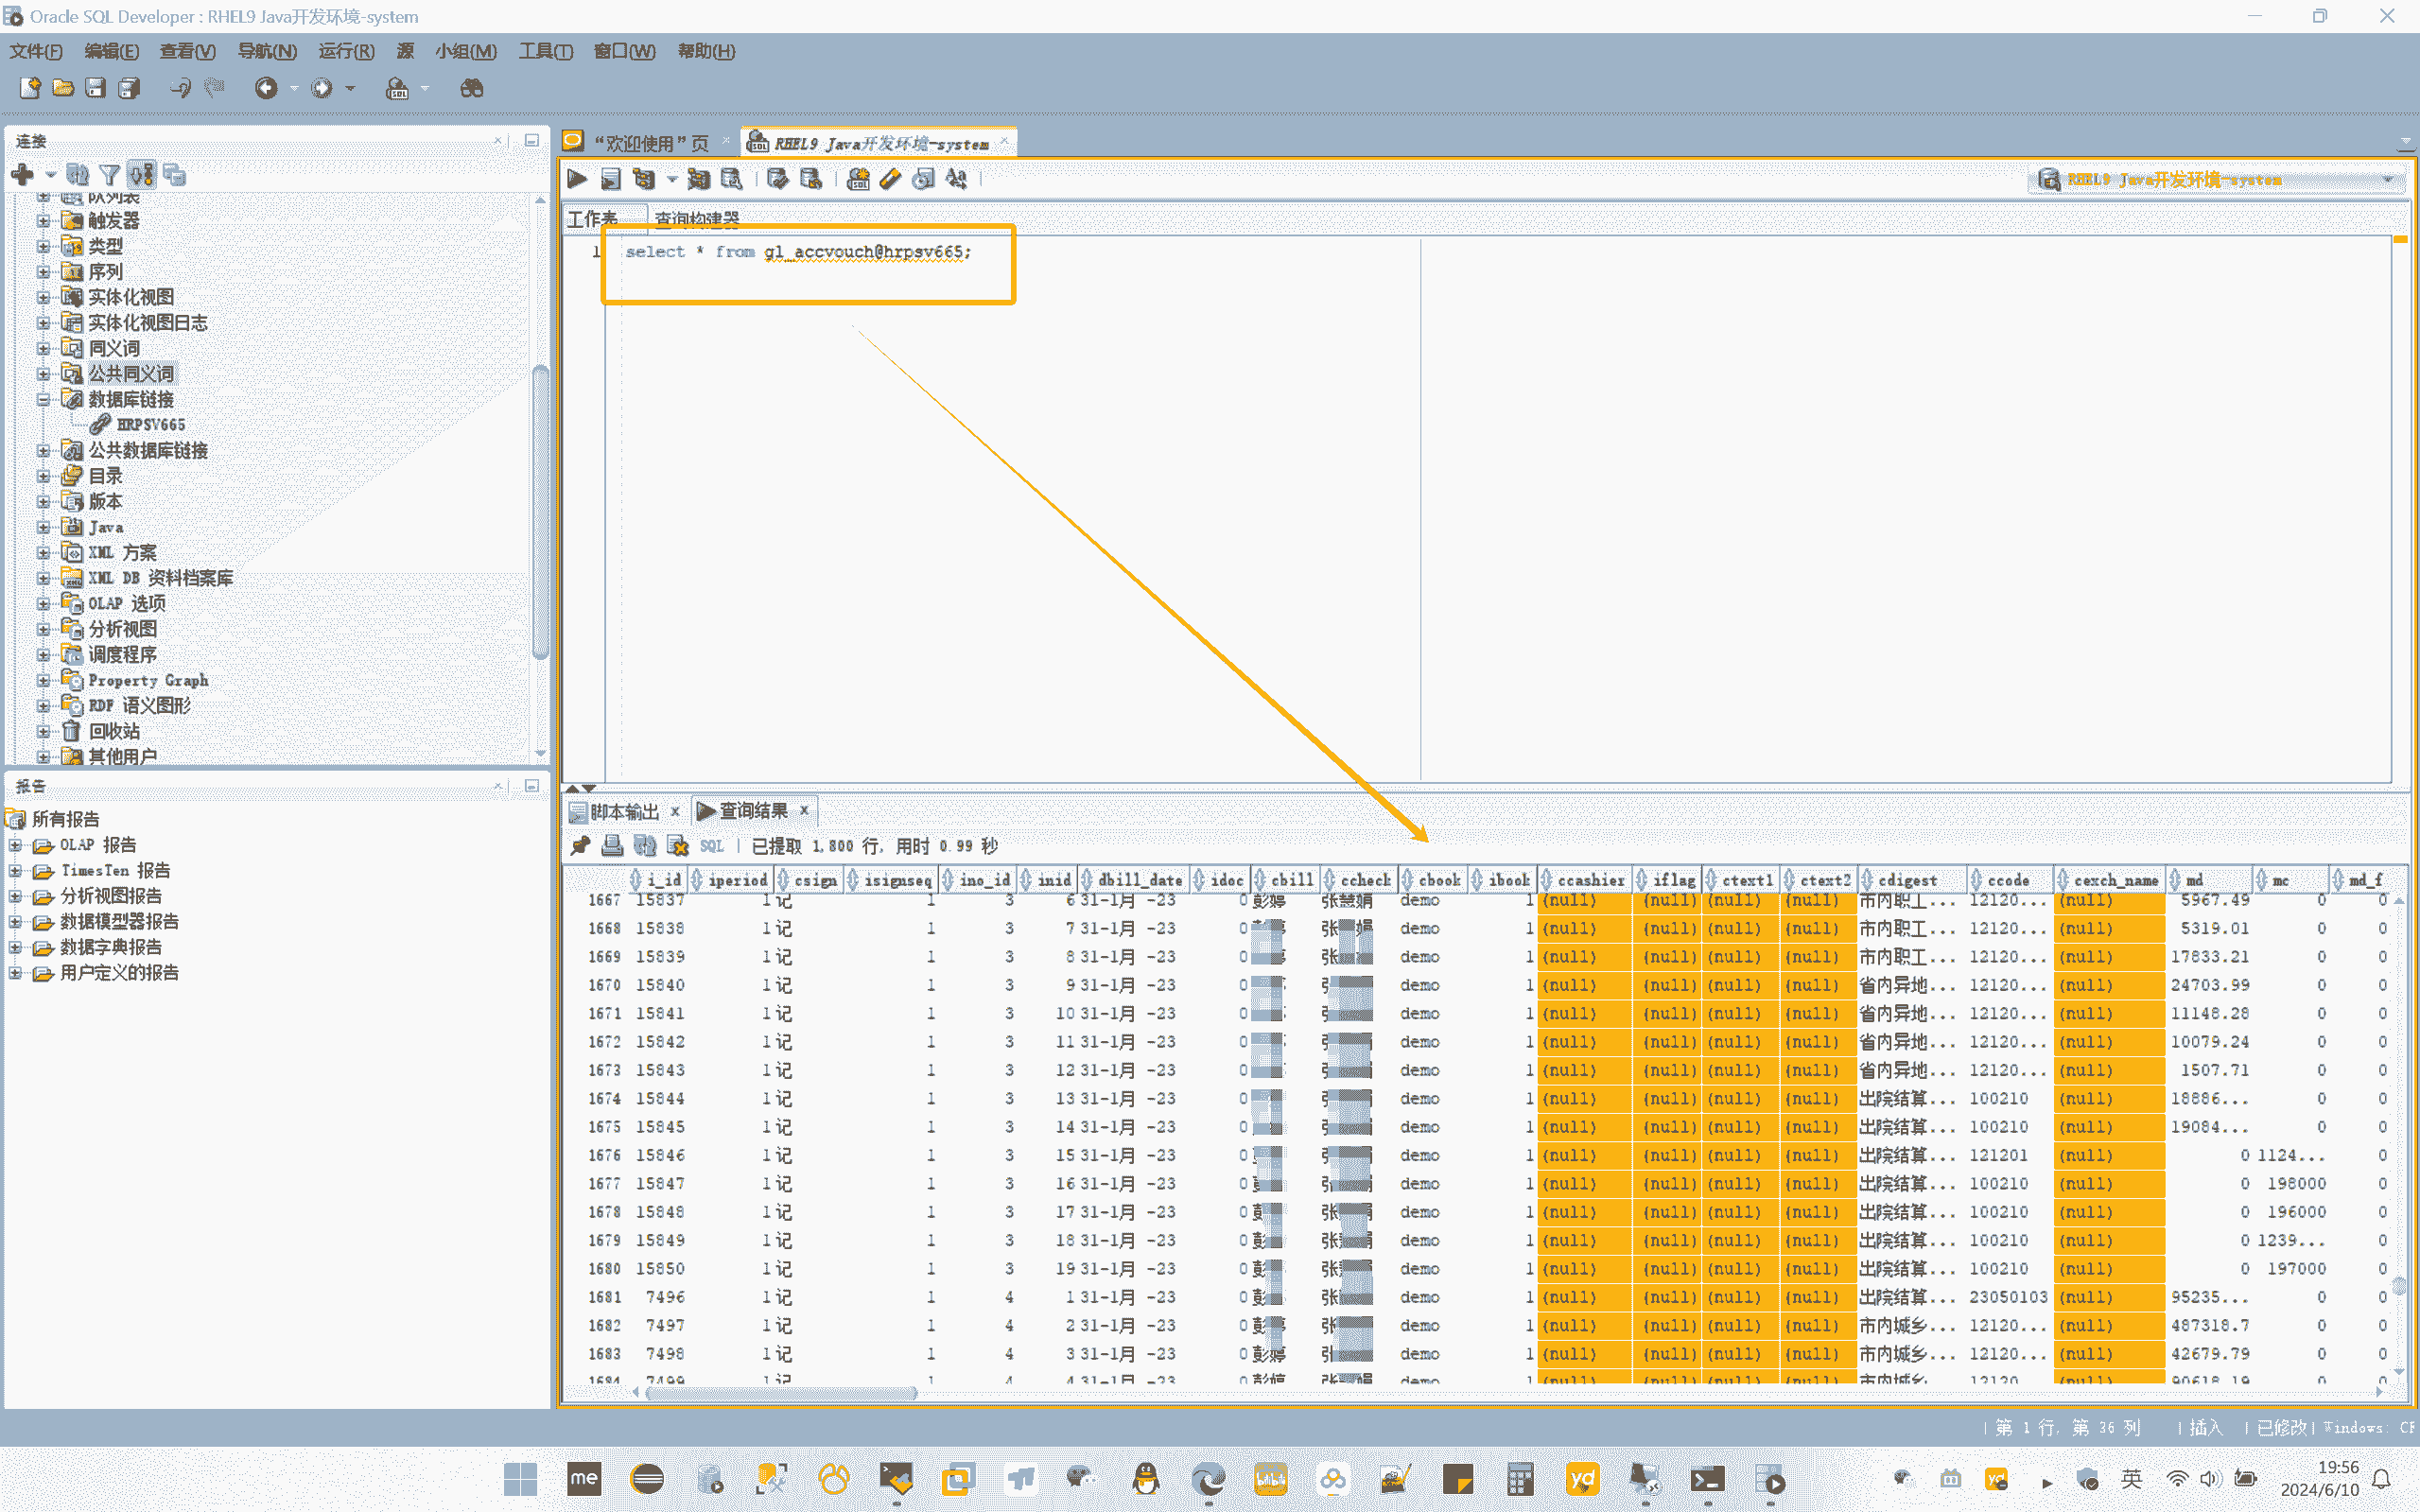Collapse the 数据库链接 tree node

point(43,400)
